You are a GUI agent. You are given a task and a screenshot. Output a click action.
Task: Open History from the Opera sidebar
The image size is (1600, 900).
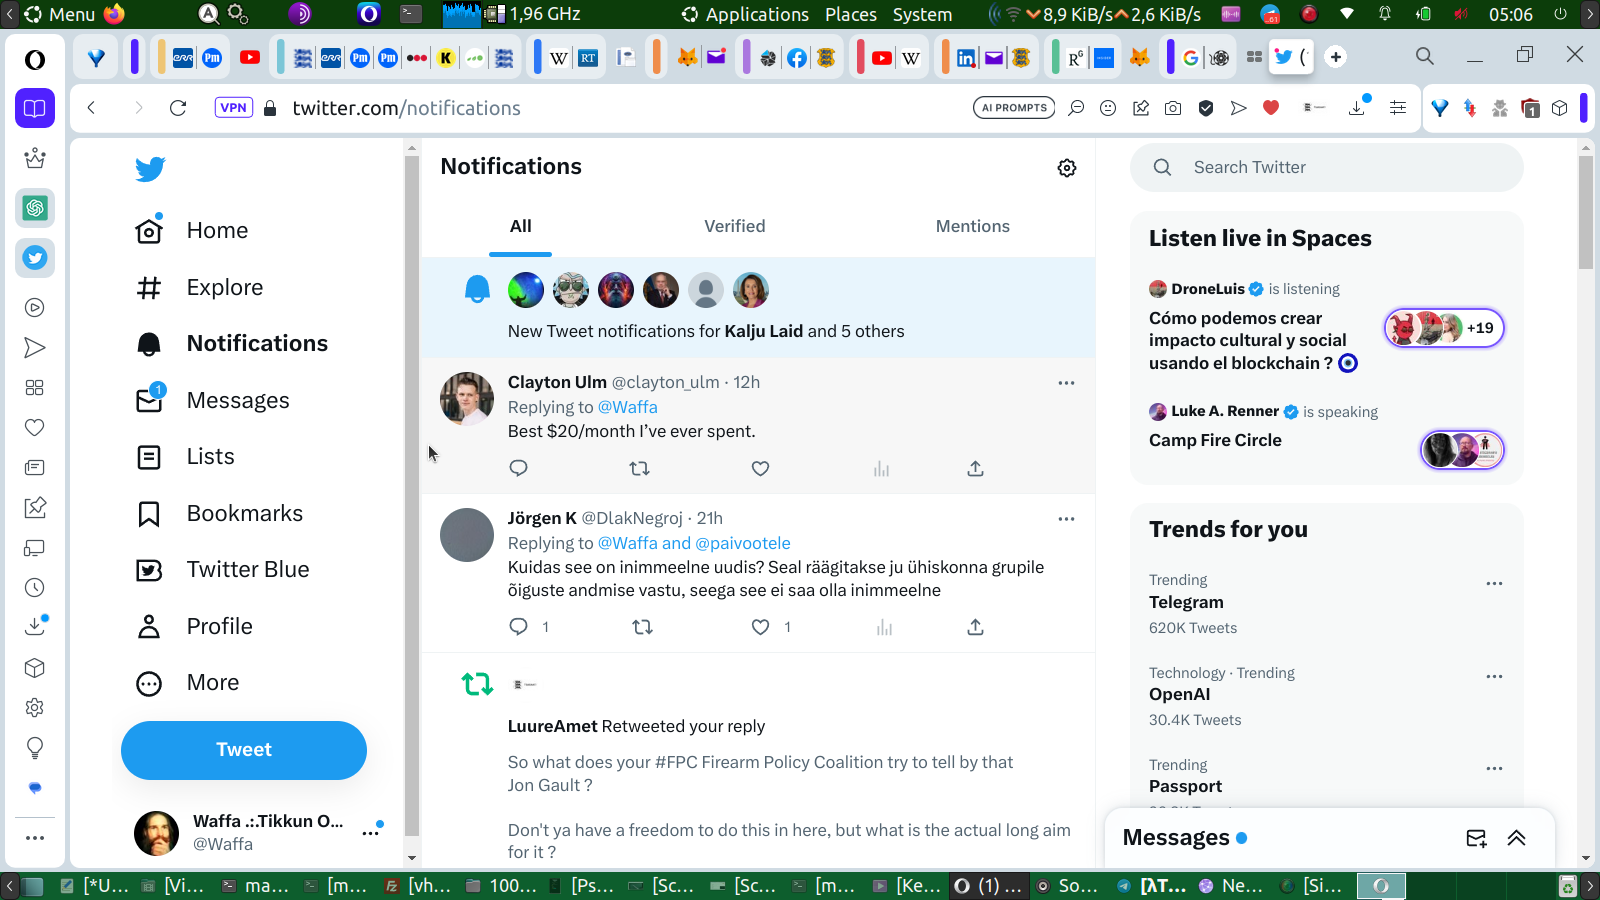click(x=35, y=588)
